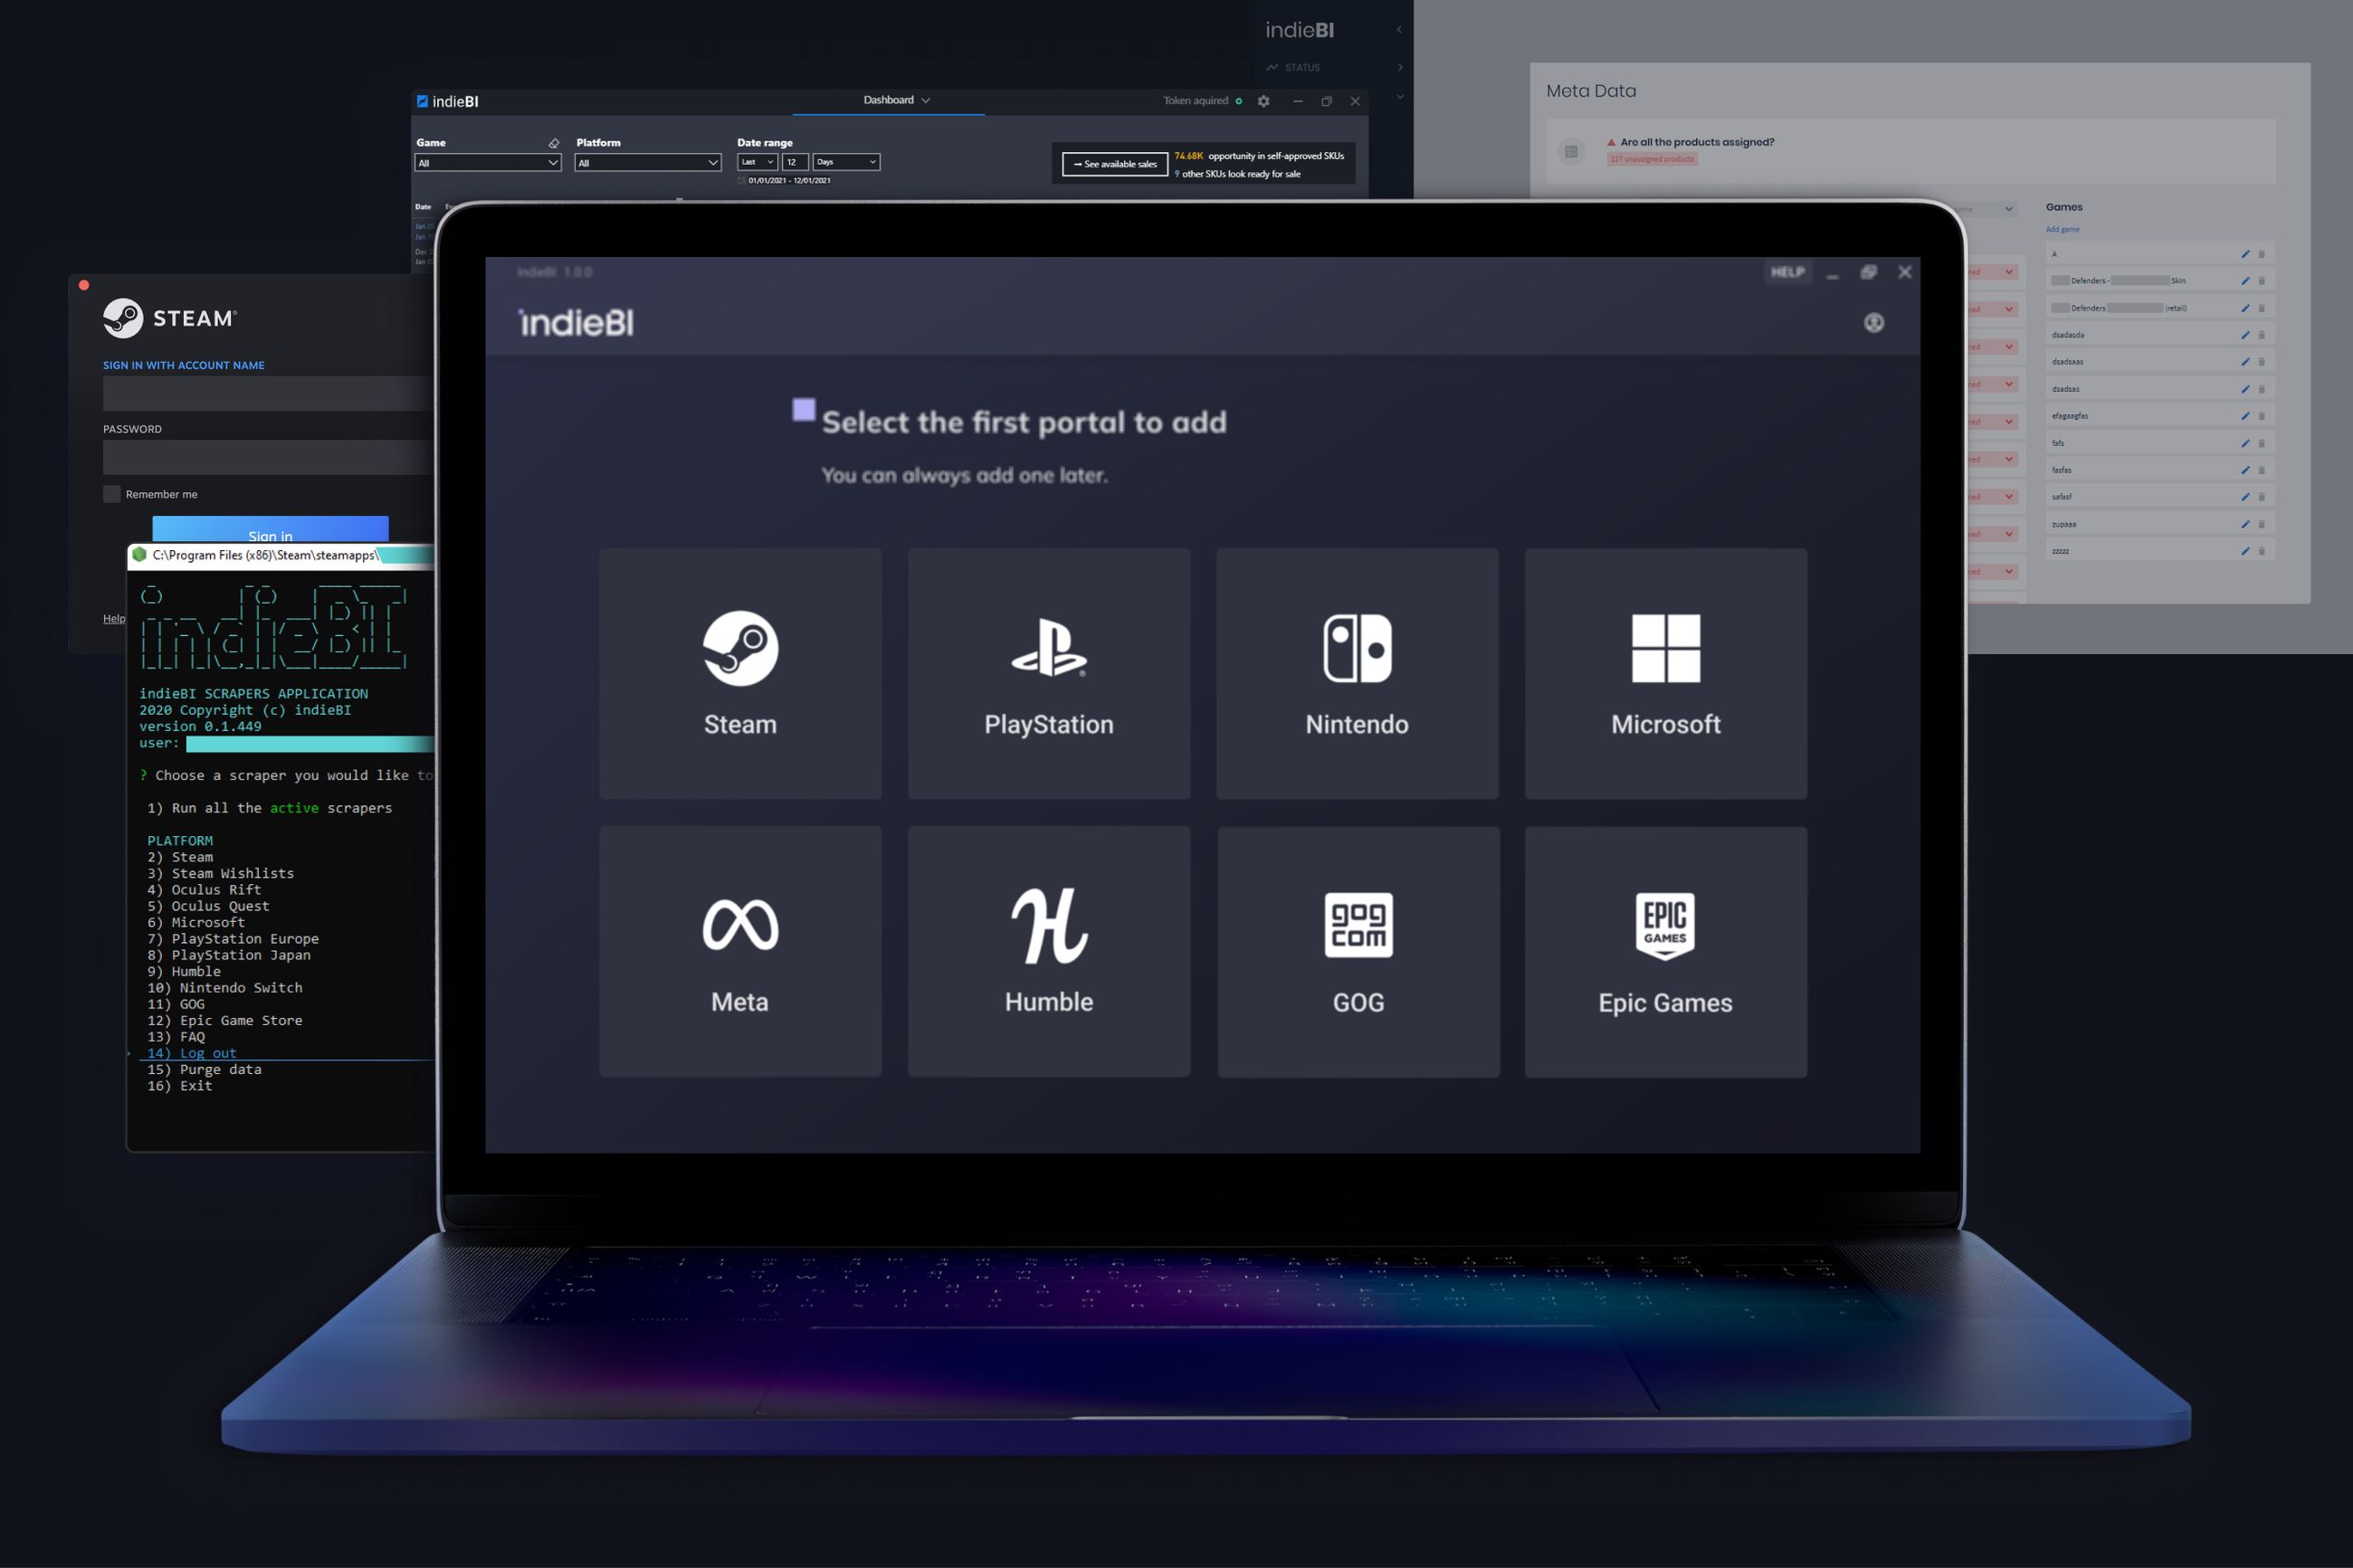
Task: Click '16) Exit' in terminal
Action: (180, 1086)
